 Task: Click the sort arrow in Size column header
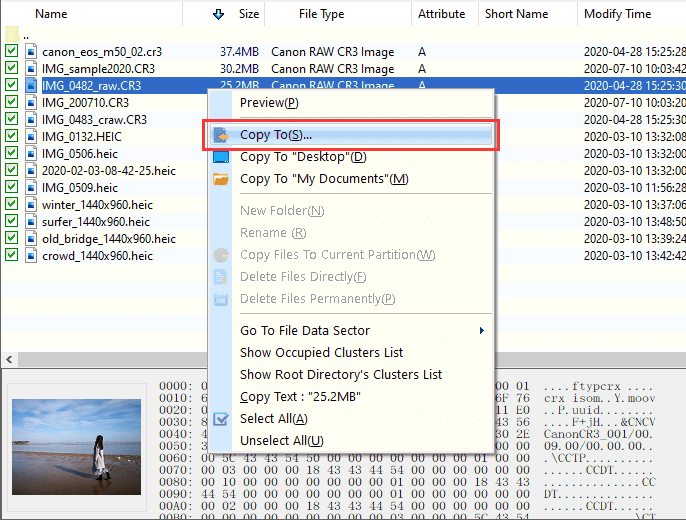click(x=218, y=14)
